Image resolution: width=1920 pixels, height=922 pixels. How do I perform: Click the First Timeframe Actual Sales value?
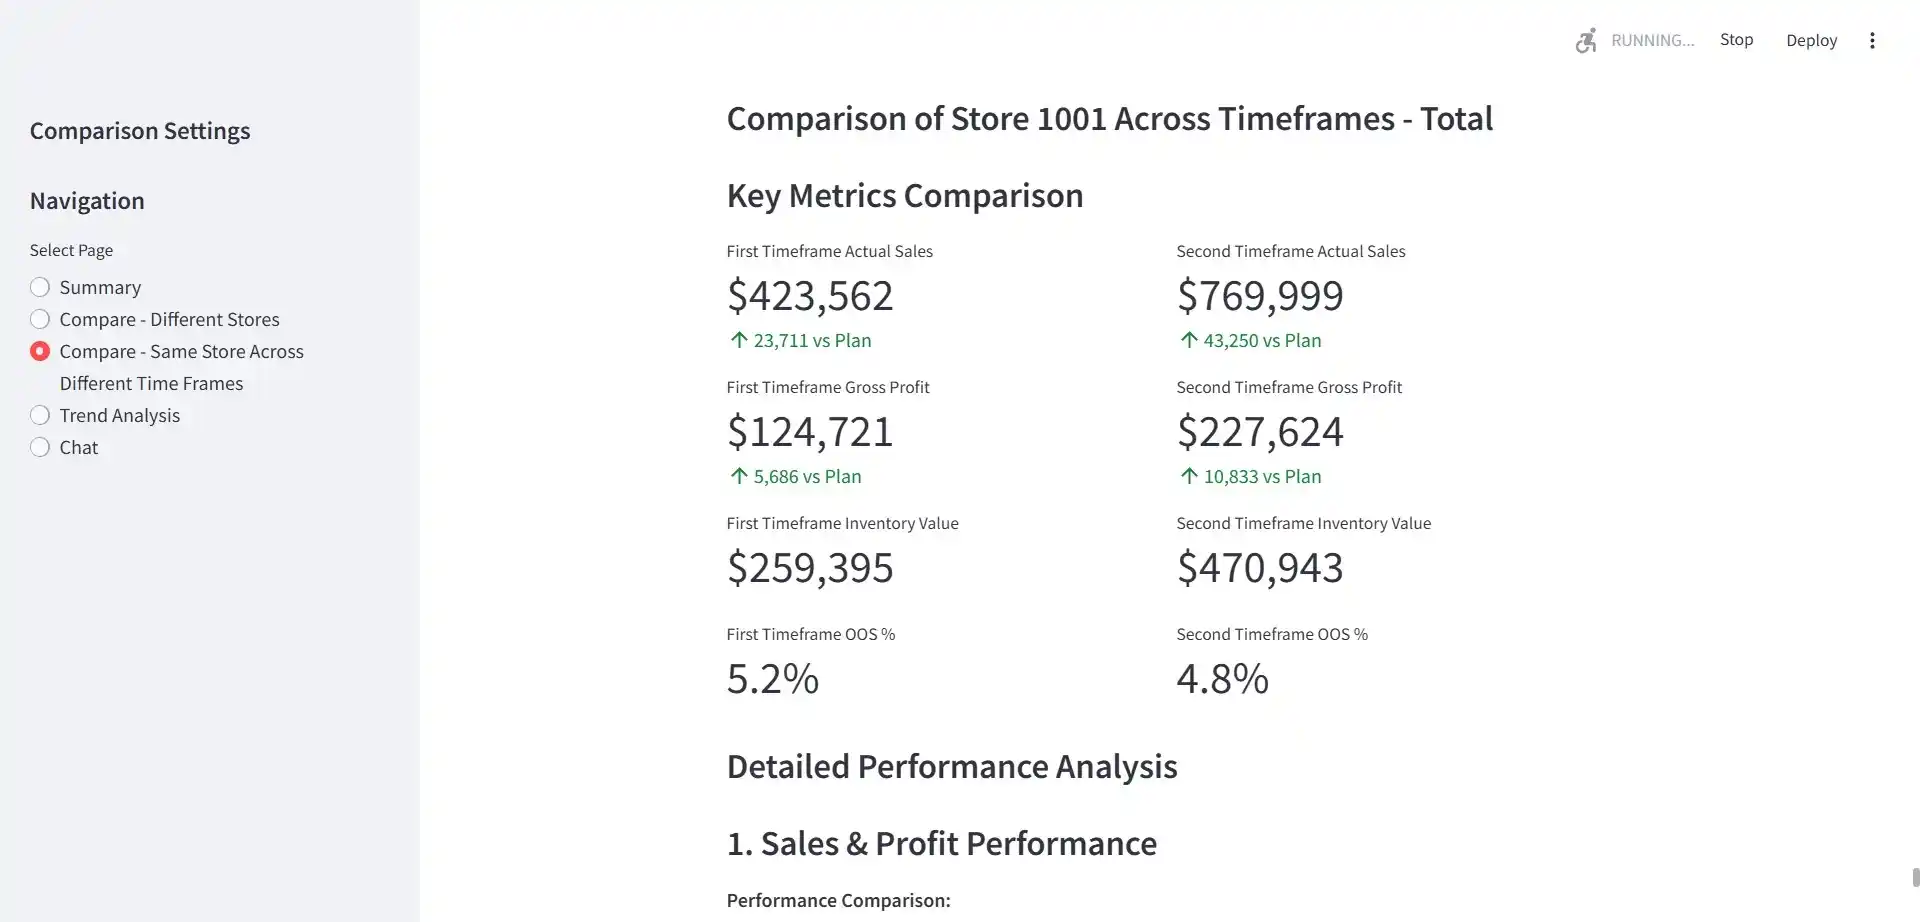[x=810, y=294]
